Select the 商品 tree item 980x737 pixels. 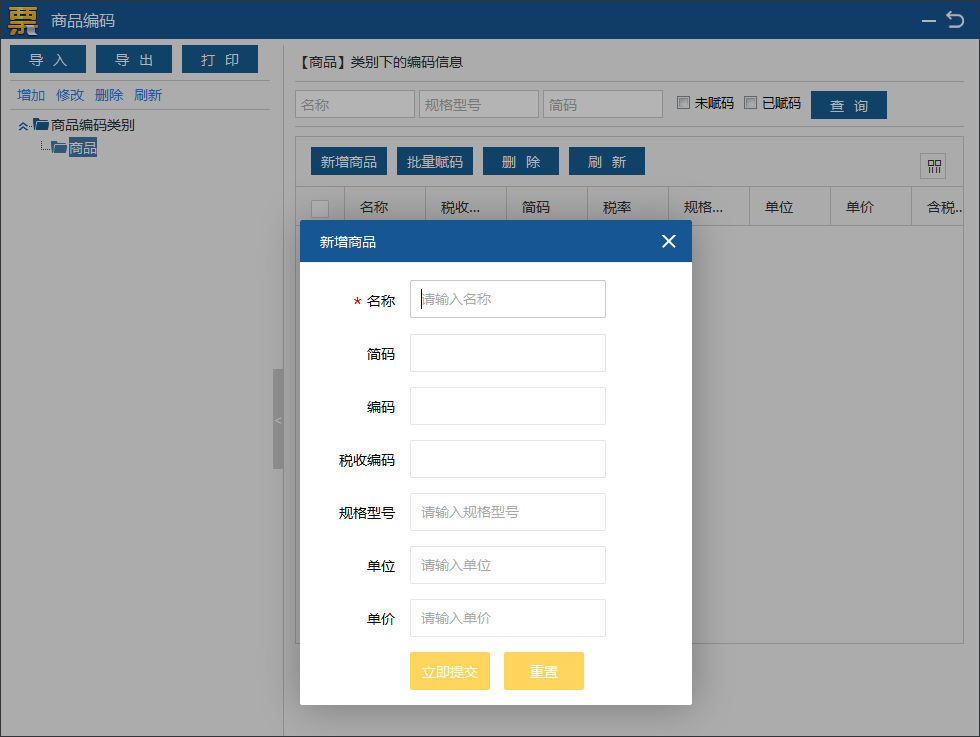pos(82,148)
